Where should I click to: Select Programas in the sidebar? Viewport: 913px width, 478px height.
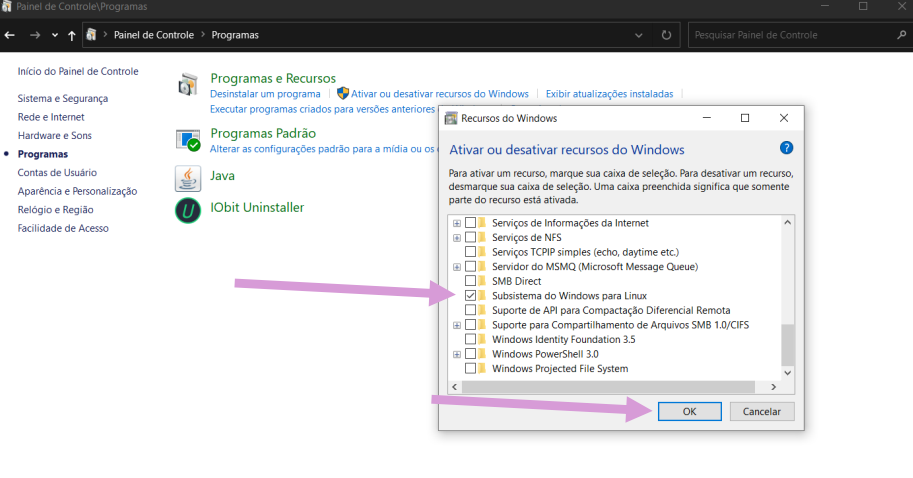tap(43, 154)
